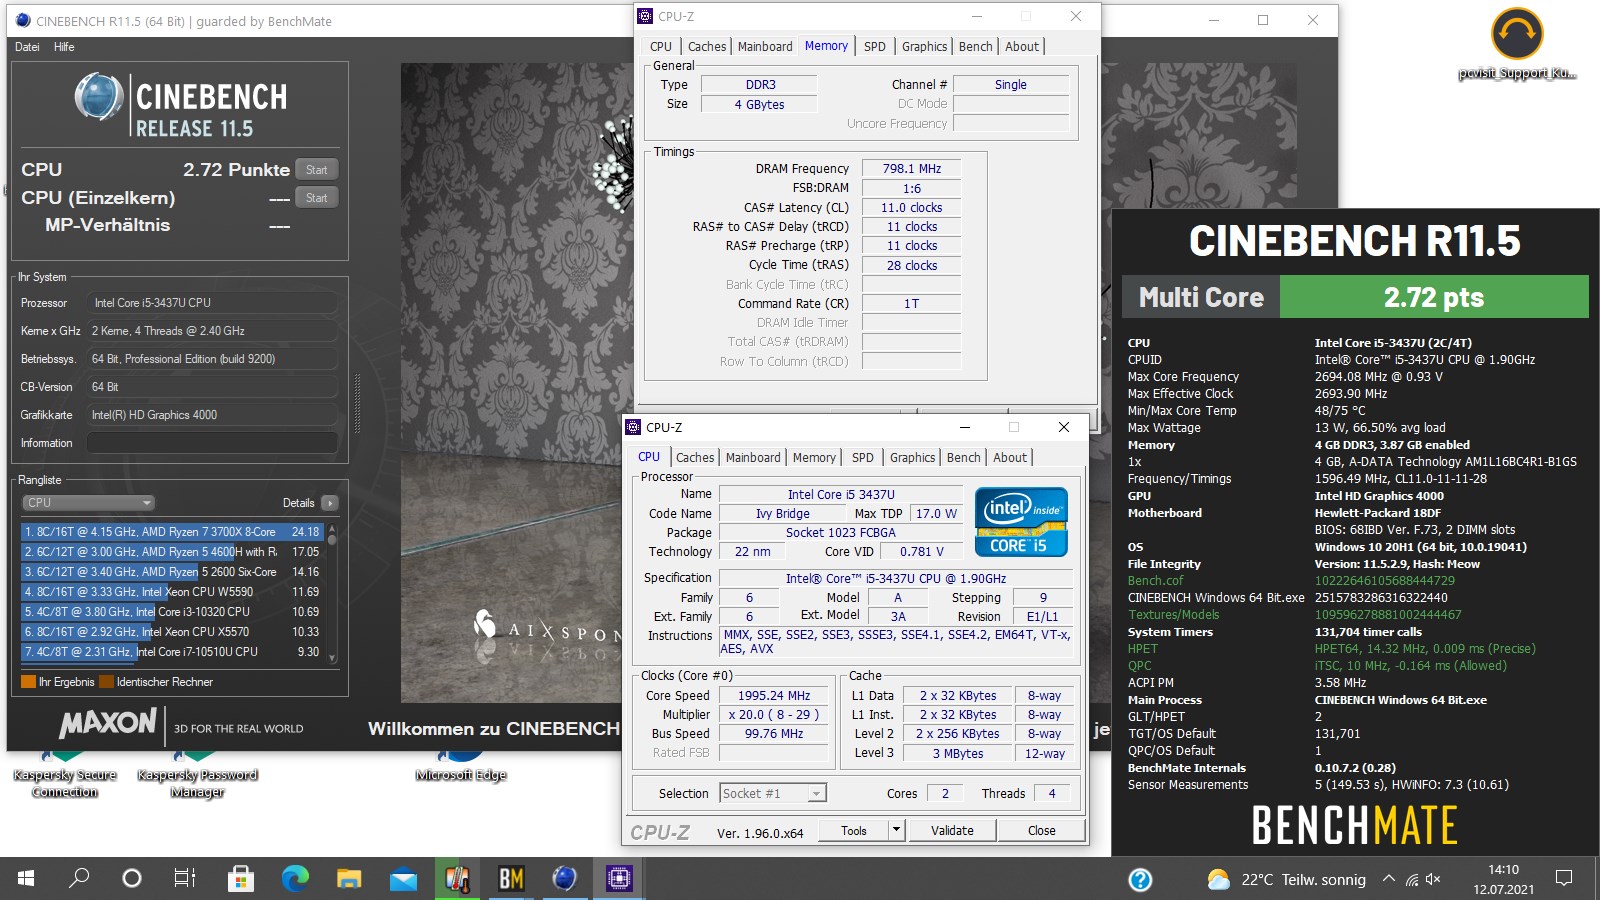Click the Core Speed 1995.24 MHz value
Image resolution: width=1600 pixels, height=900 pixels.
coord(774,696)
